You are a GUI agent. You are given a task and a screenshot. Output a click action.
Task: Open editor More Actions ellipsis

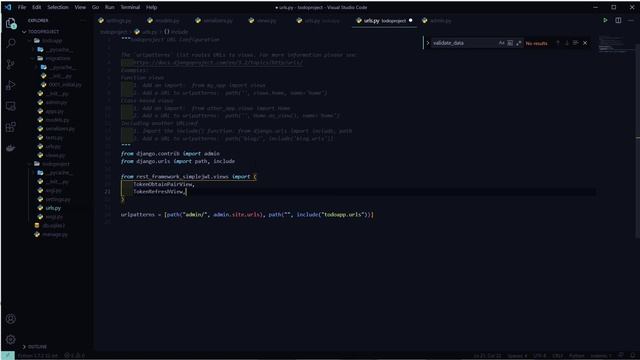pyautogui.click(x=631, y=20)
